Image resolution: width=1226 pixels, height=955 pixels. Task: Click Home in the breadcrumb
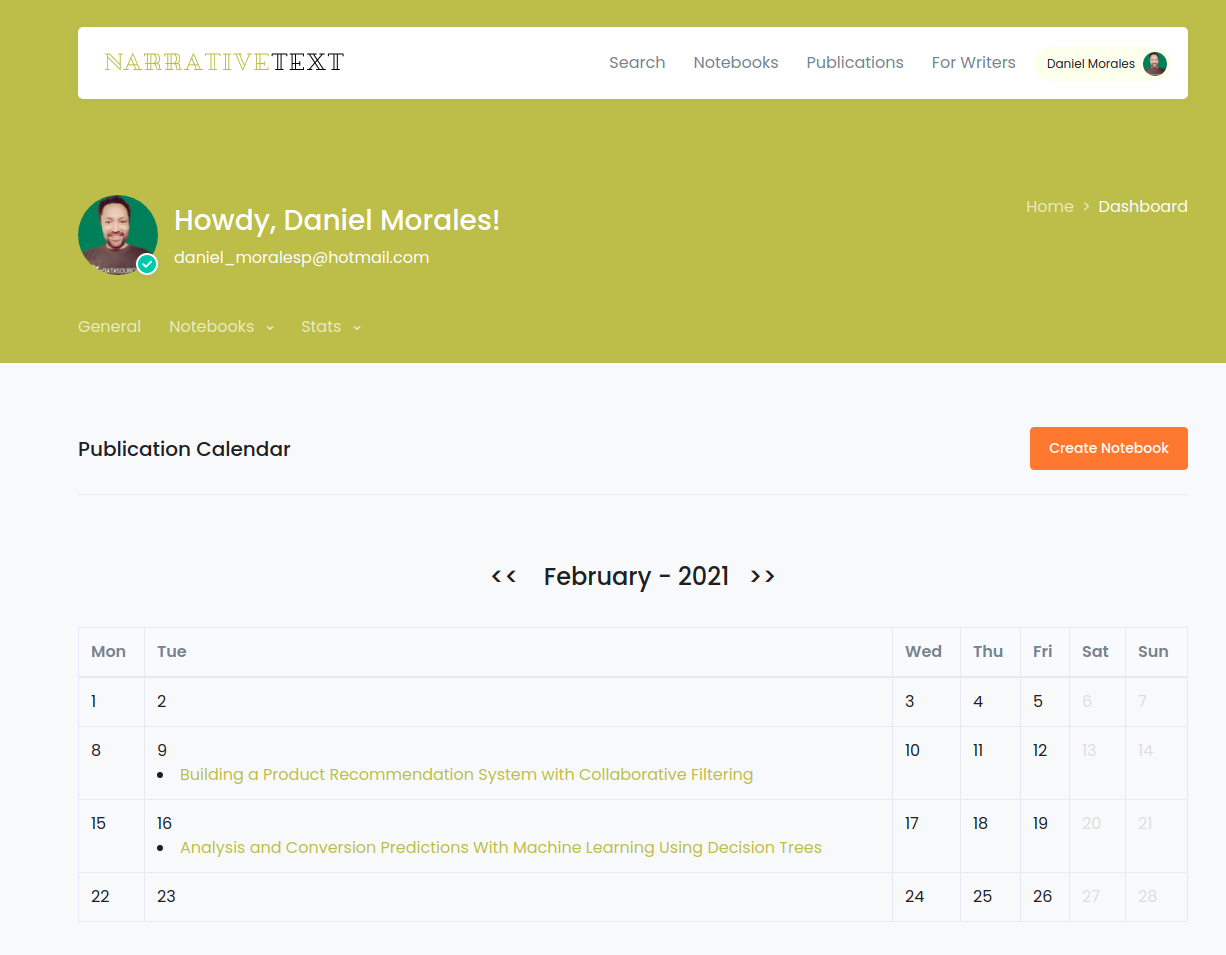(1050, 206)
